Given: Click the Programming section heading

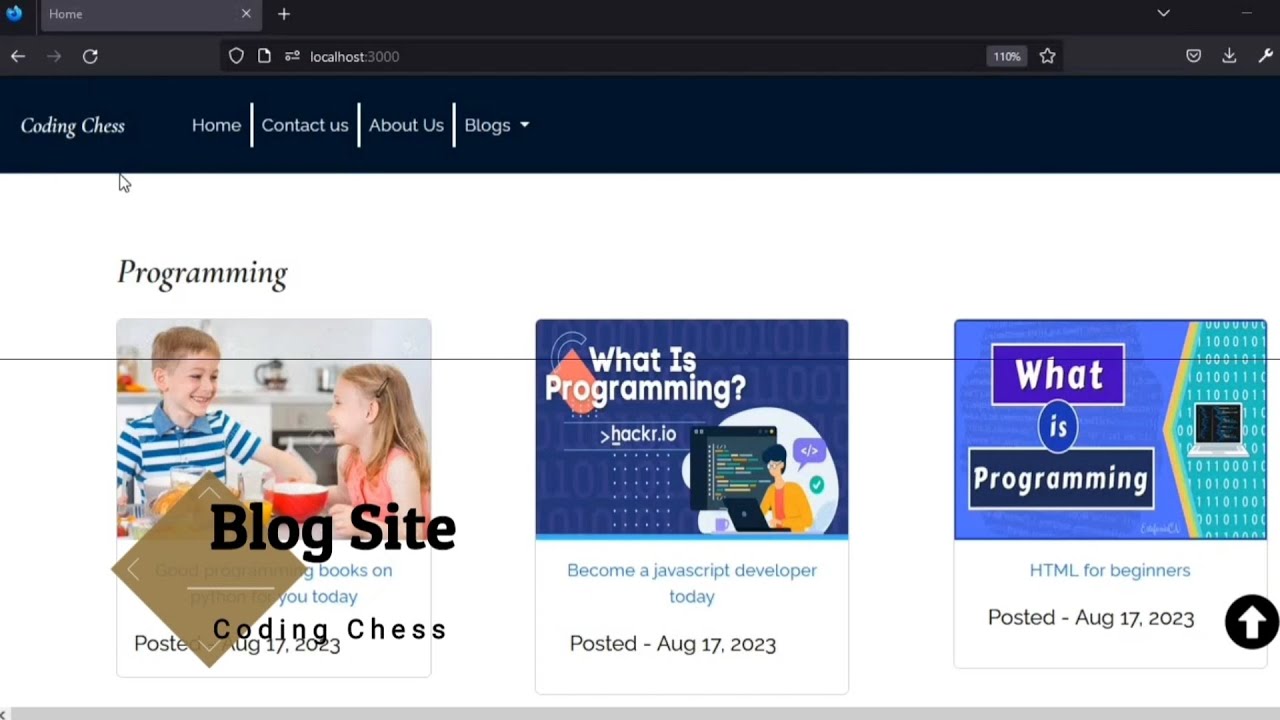Looking at the screenshot, I should point(202,273).
